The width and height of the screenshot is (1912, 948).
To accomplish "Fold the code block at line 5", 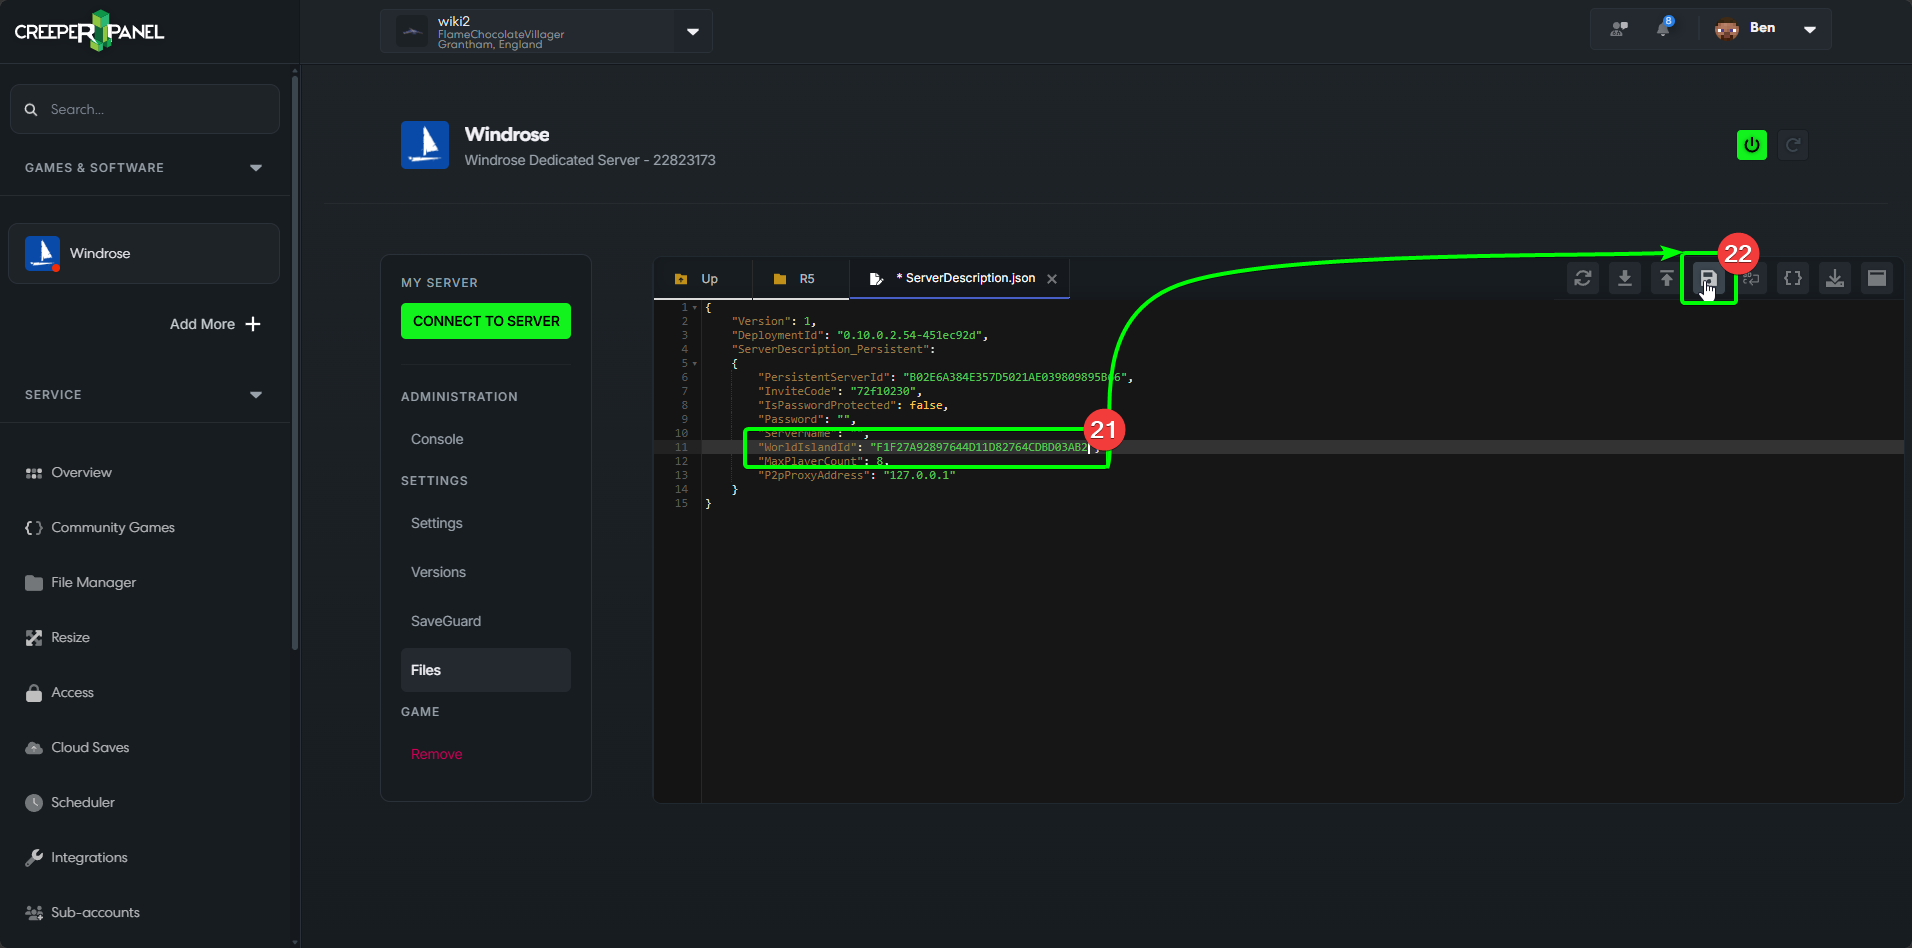I will point(695,364).
